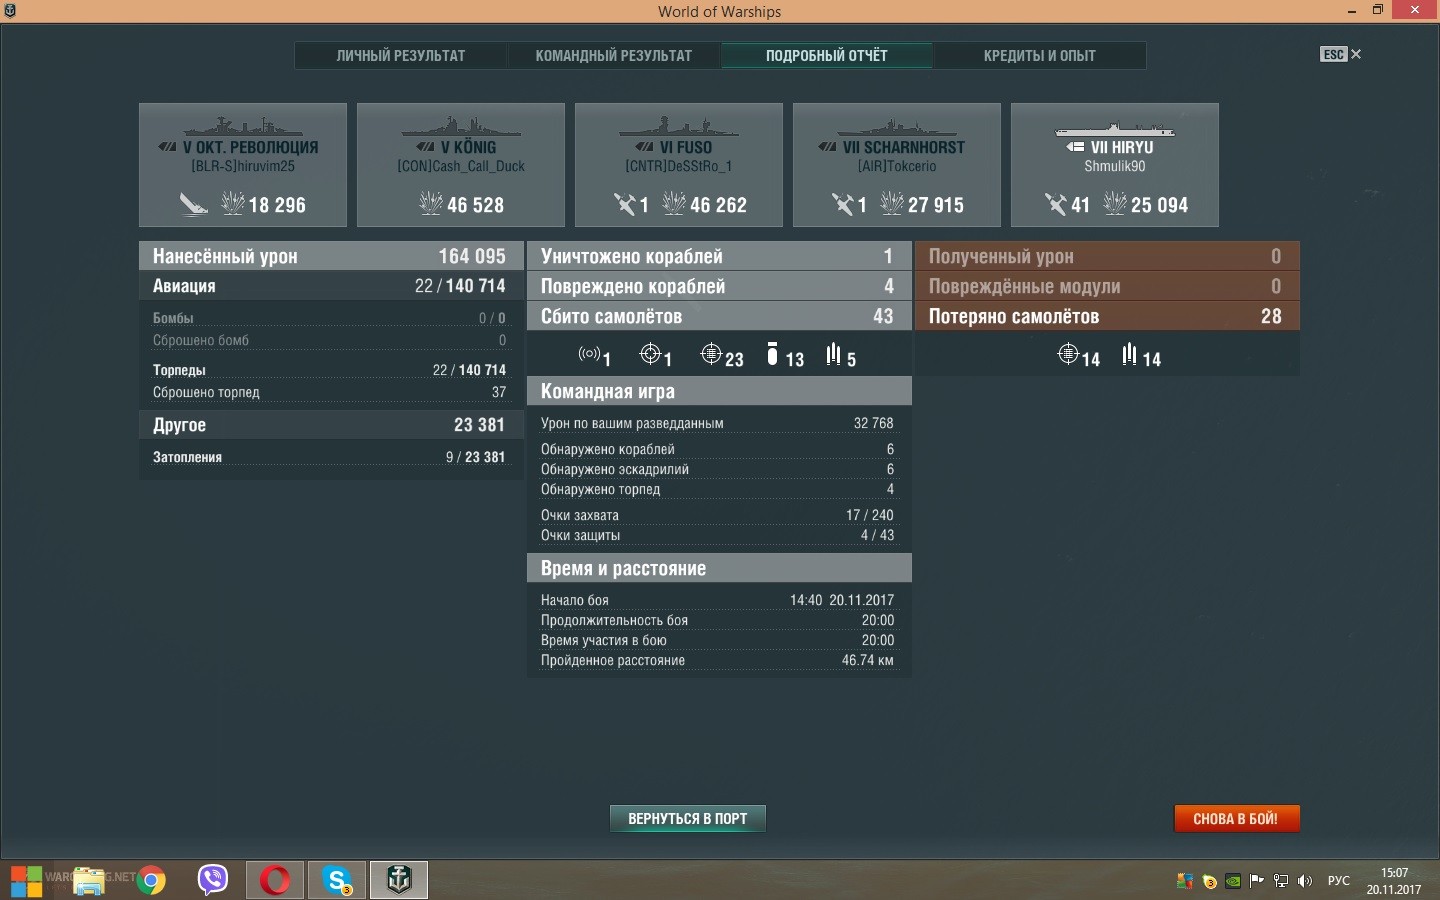Click damage burst icon beside 27 915
Image resolution: width=1440 pixels, height=900 pixels.
892,204
